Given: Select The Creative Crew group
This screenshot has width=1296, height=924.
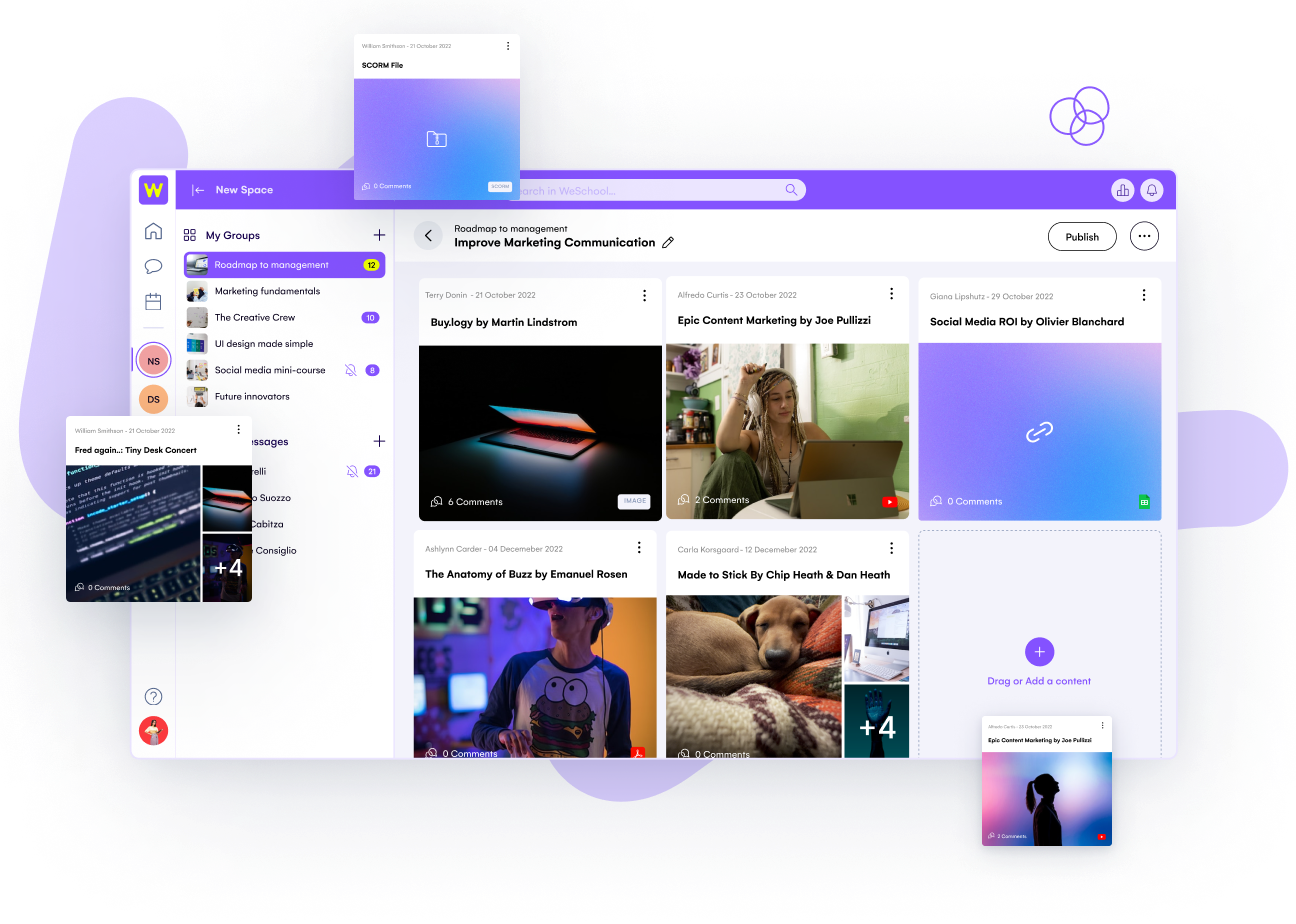Looking at the screenshot, I should [285, 317].
